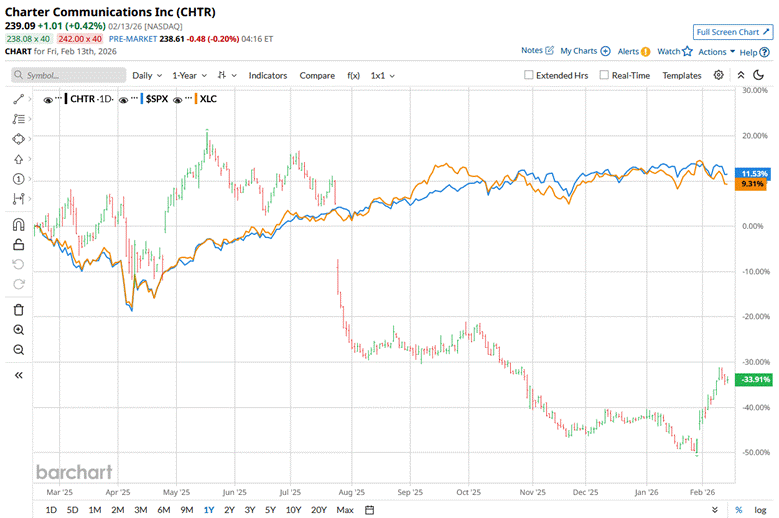Open the Indicators panel
The width and height of the screenshot is (779, 518).
[267, 75]
